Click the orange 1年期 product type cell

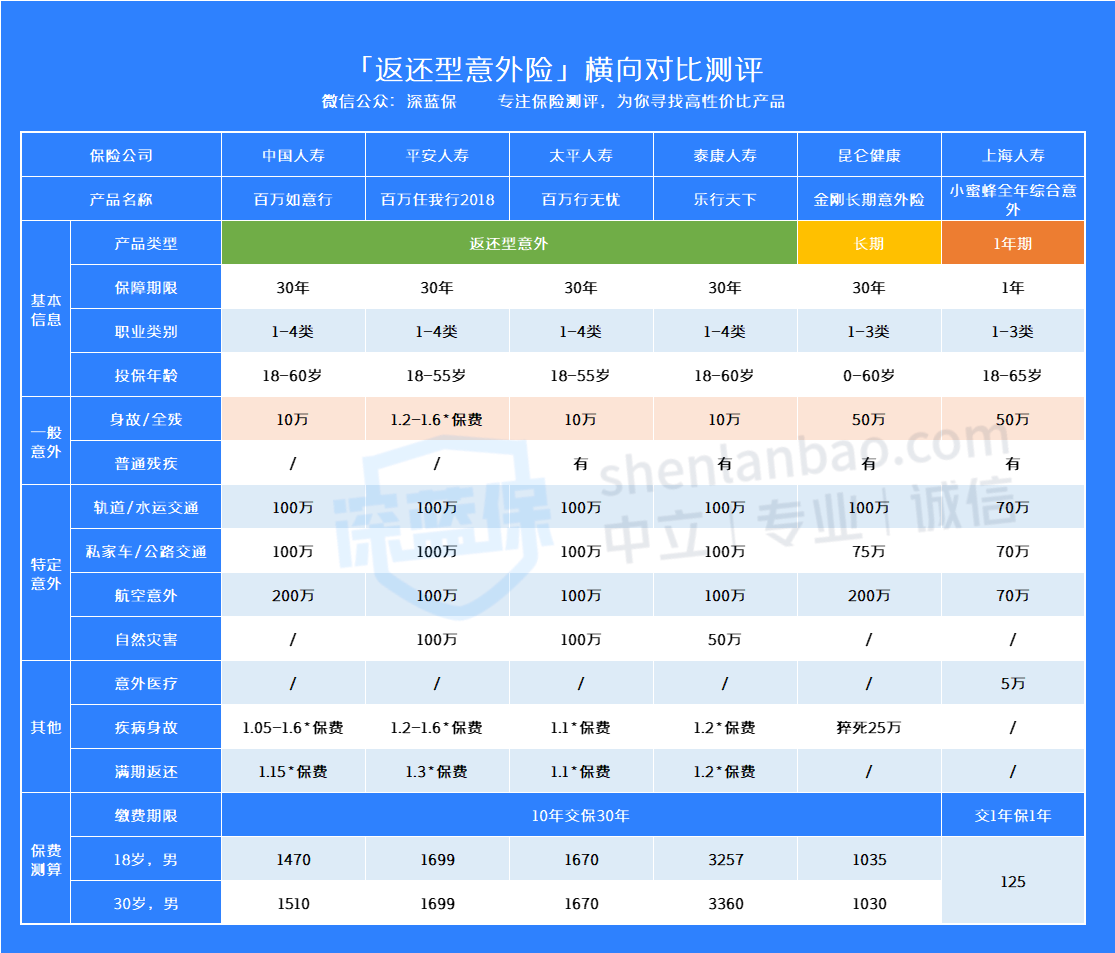click(1013, 243)
